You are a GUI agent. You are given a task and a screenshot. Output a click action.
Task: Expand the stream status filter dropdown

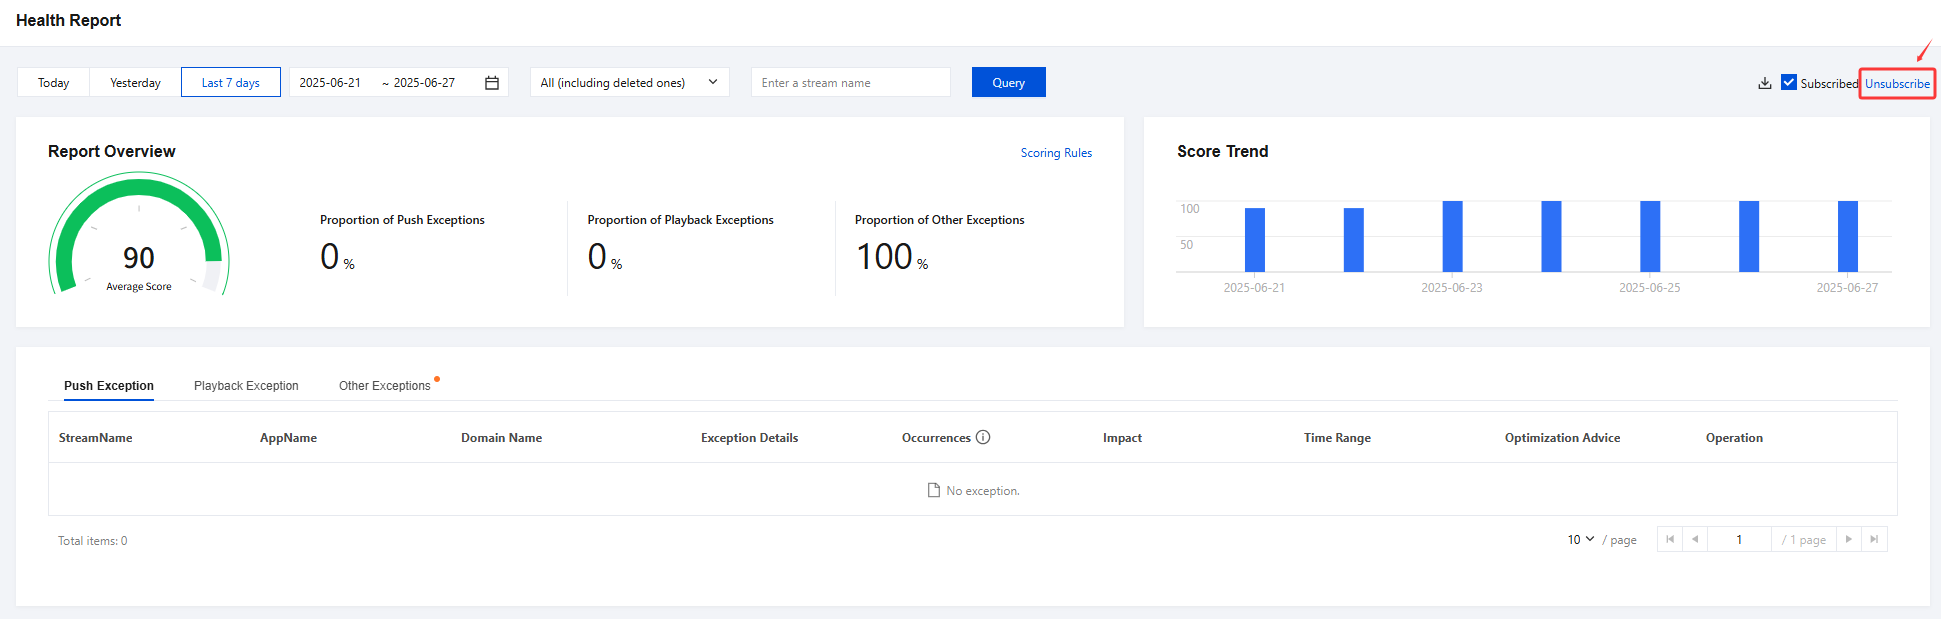tap(629, 83)
